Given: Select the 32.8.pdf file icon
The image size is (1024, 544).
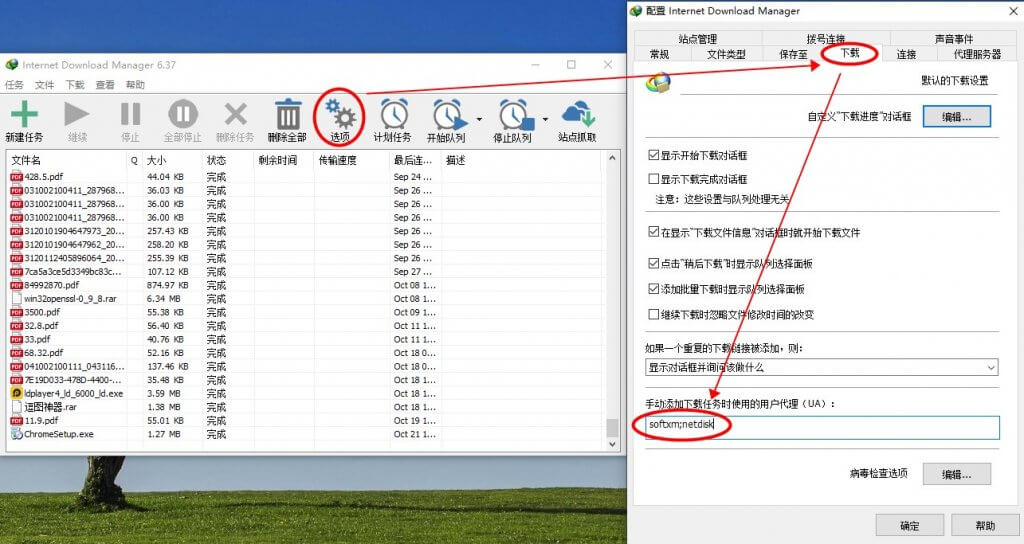Looking at the screenshot, I should (x=16, y=325).
